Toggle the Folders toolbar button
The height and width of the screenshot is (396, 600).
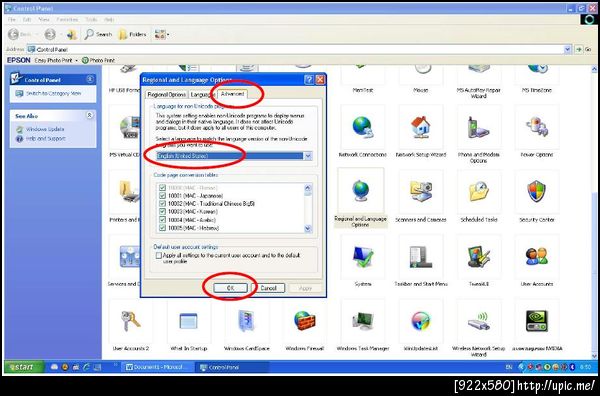pos(132,34)
